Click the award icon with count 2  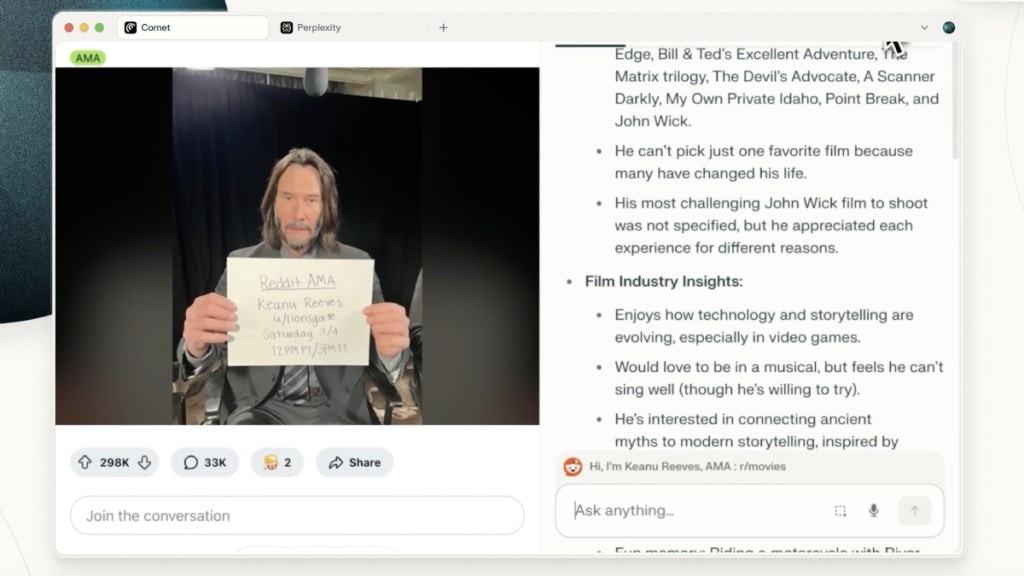tap(277, 463)
